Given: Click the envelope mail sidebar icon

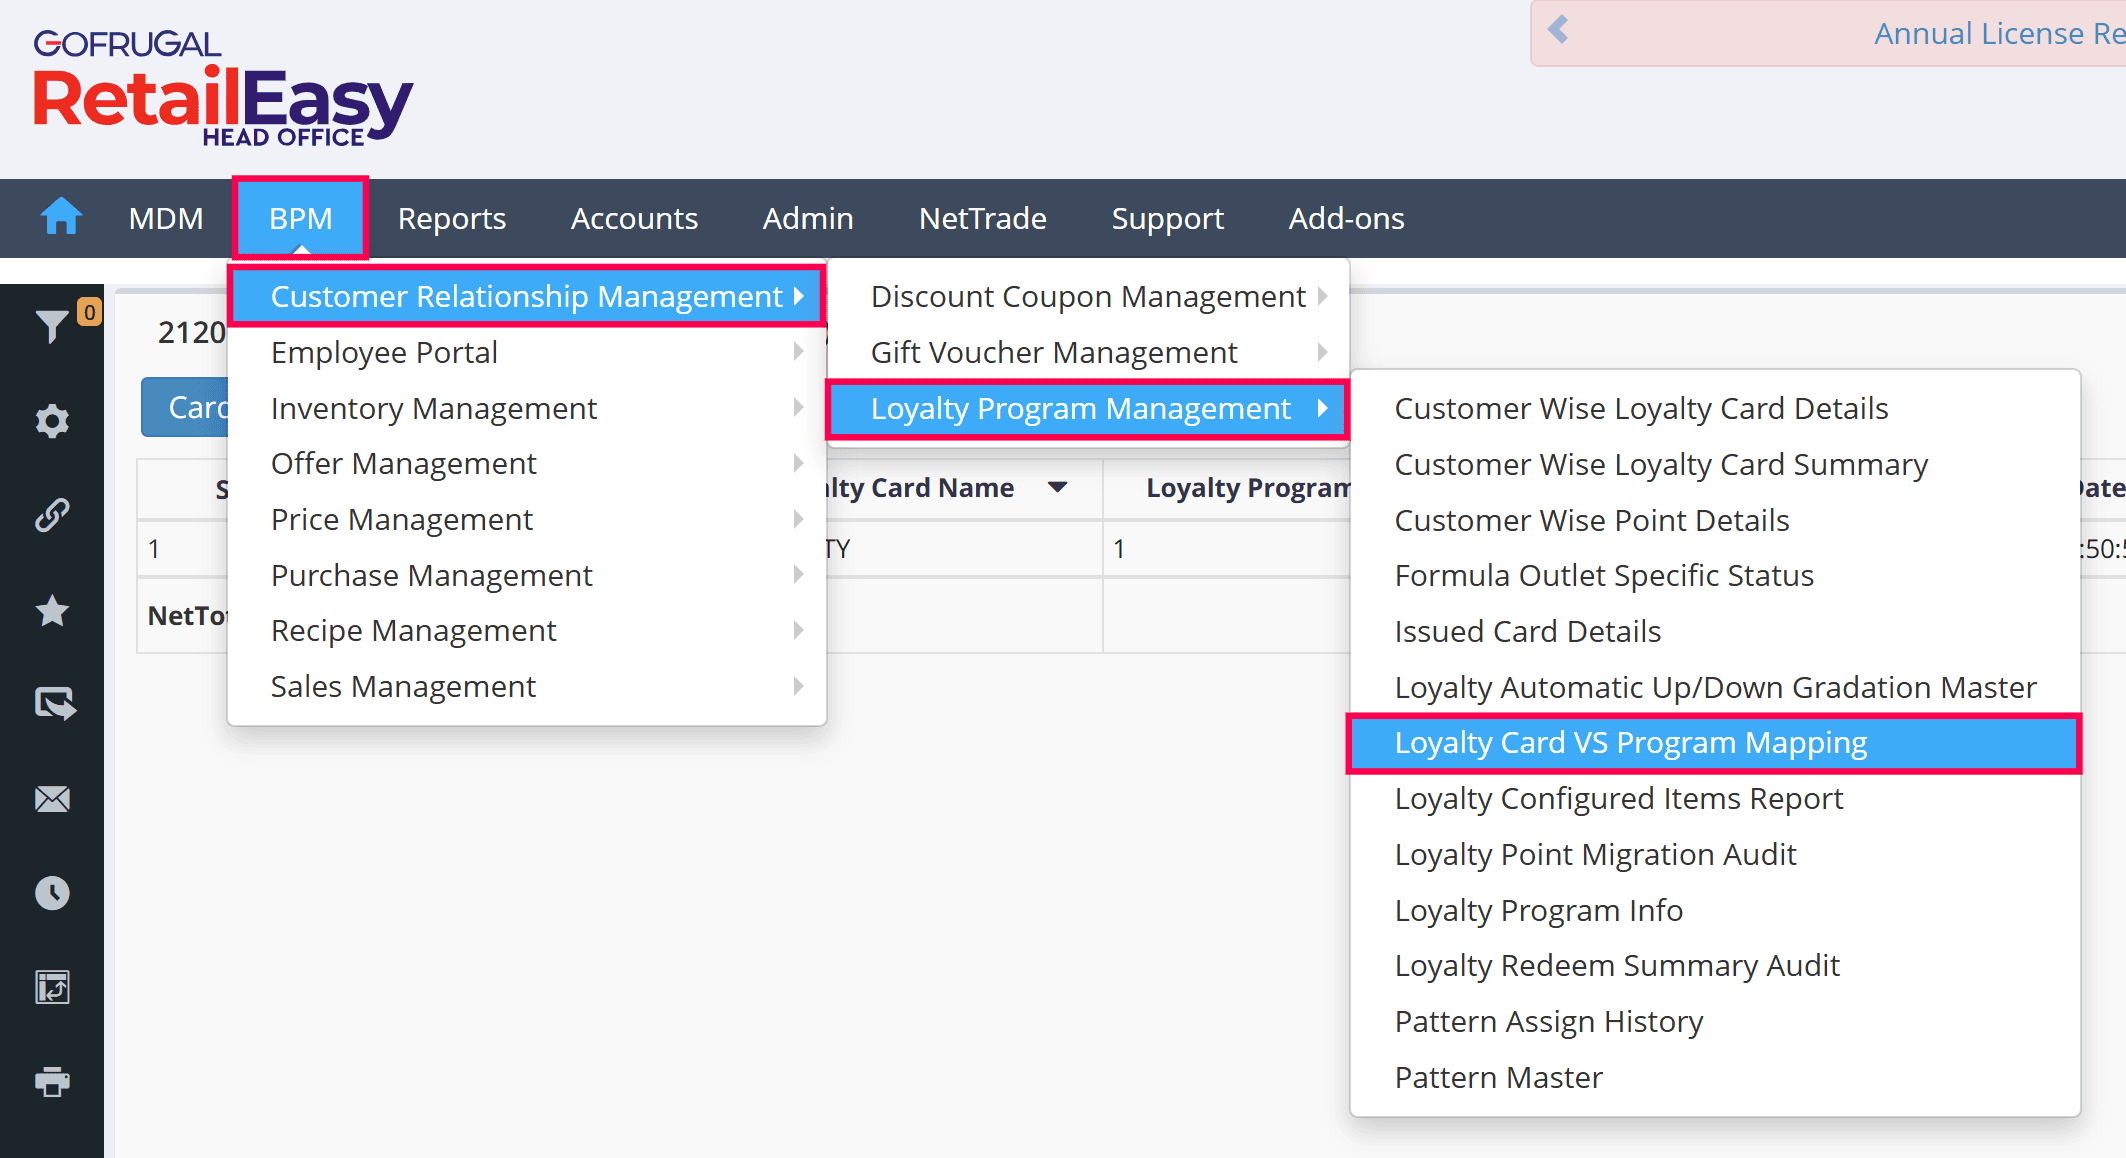Looking at the screenshot, I should (52, 799).
